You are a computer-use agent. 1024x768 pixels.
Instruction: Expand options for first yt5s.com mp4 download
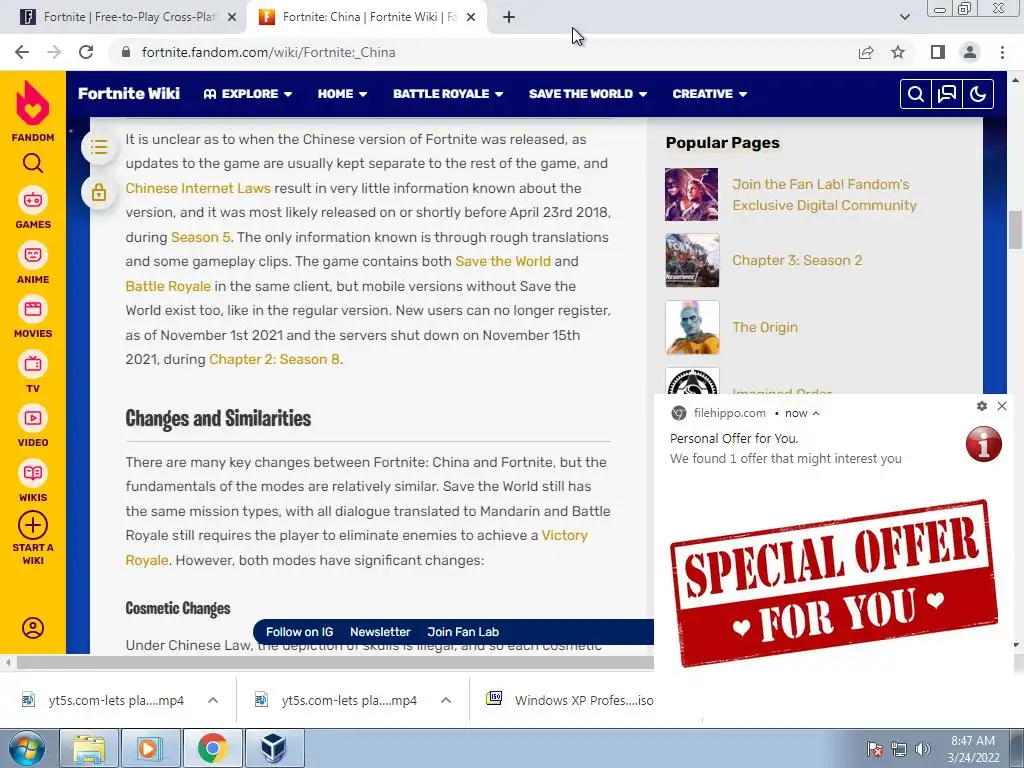click(x=213, y=700)
